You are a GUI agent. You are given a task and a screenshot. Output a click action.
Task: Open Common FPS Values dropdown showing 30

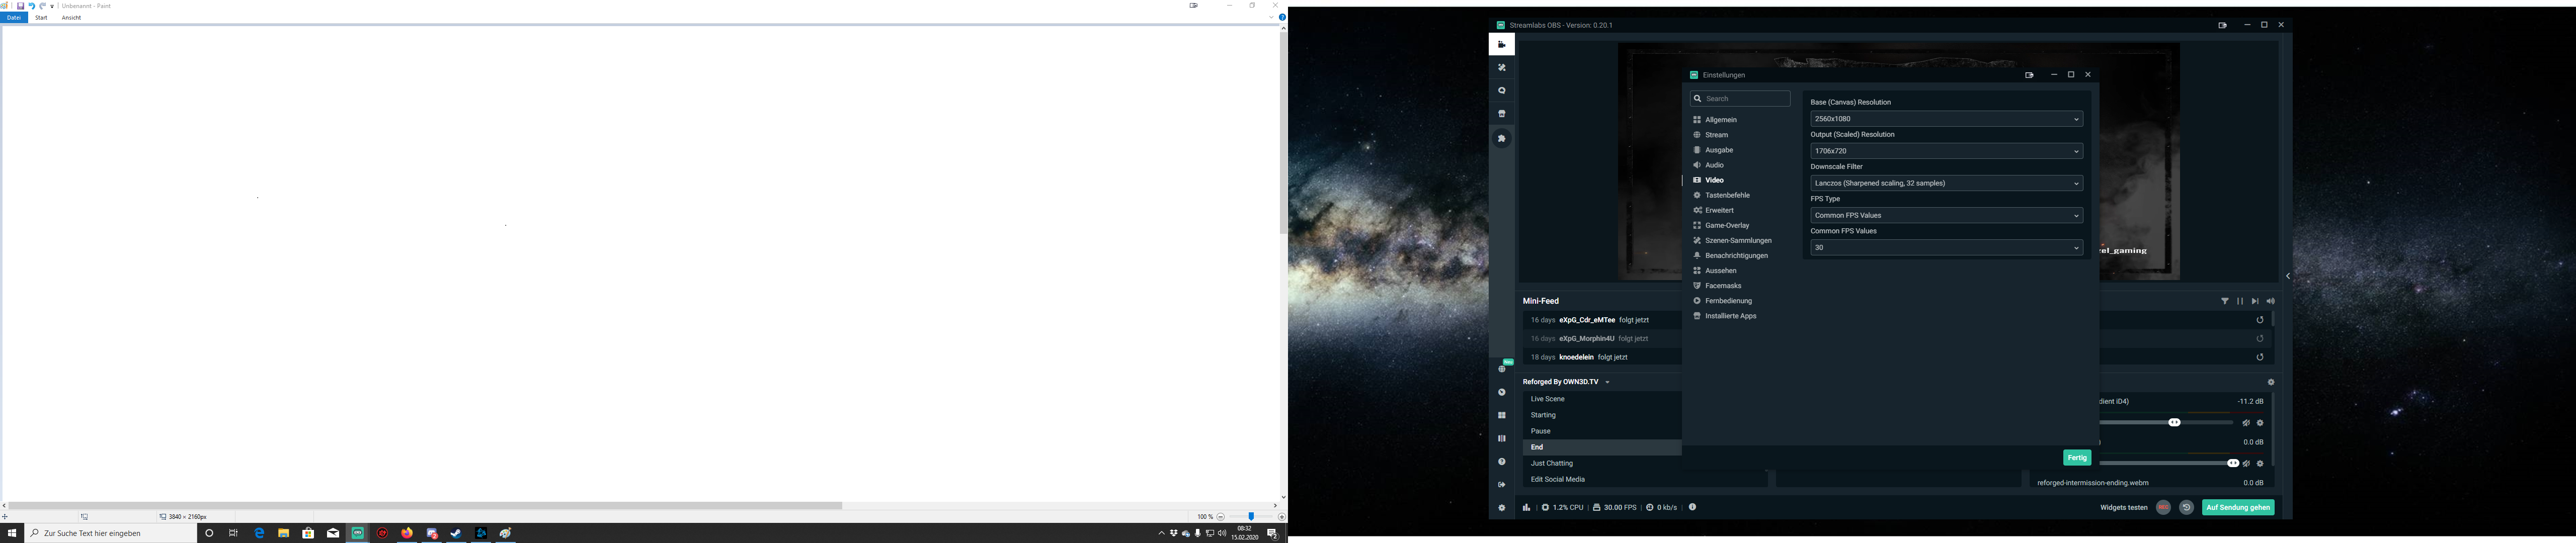point(1946,248)
